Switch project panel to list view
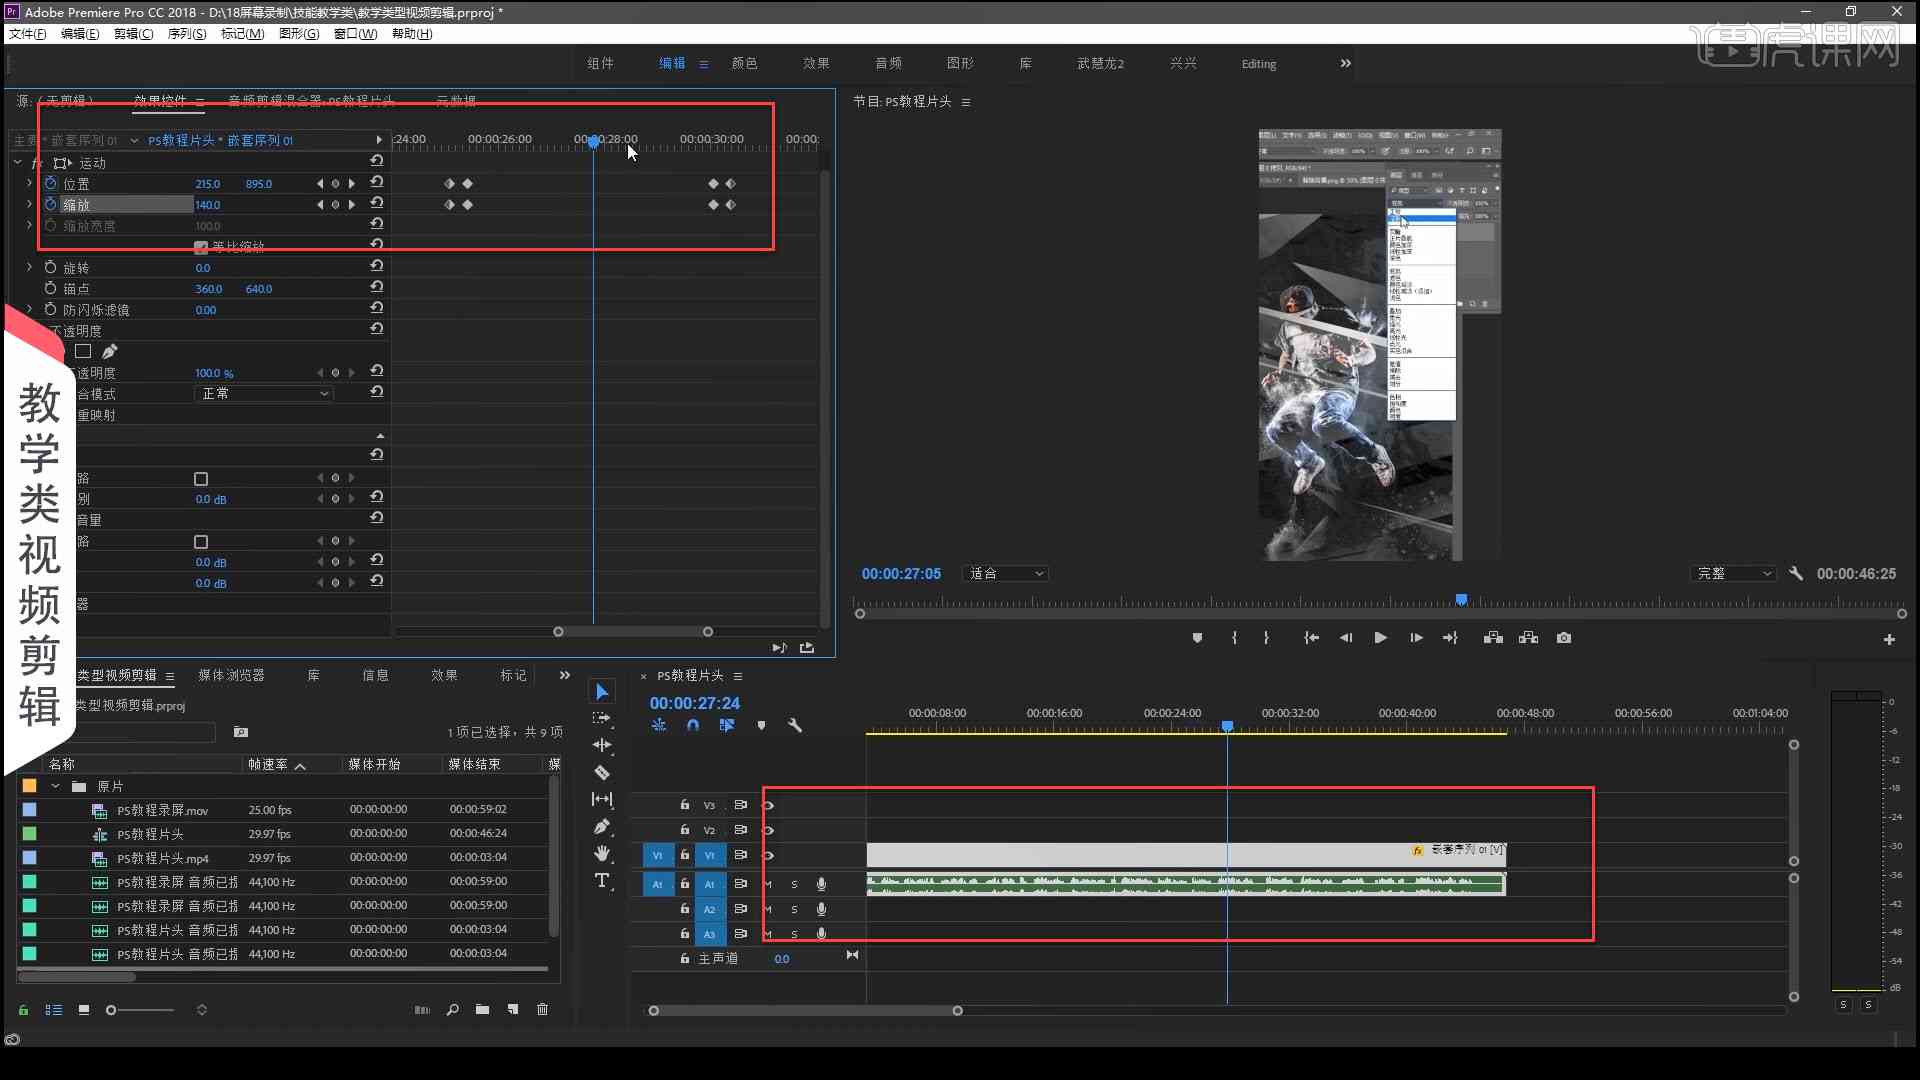The image size is (1920, 1080). point(54,1010)
